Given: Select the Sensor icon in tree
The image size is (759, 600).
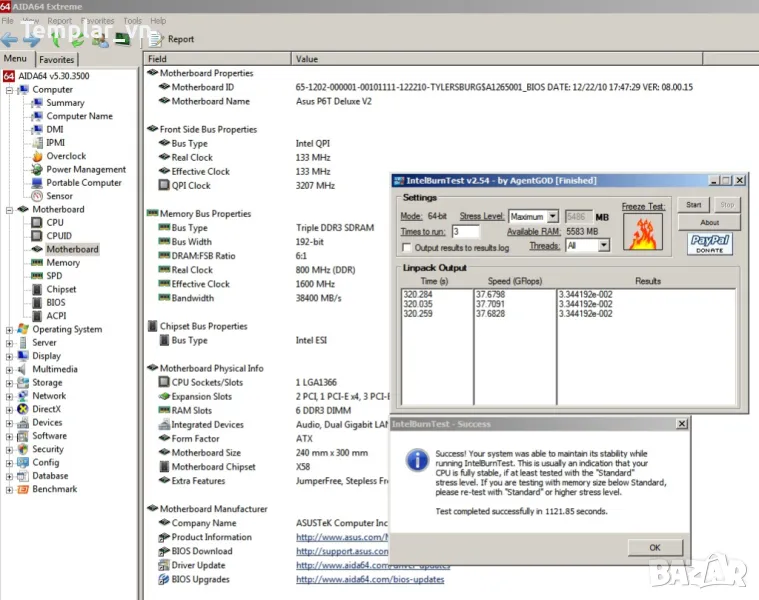Looking at the screenshot, I should coord(37,196).
